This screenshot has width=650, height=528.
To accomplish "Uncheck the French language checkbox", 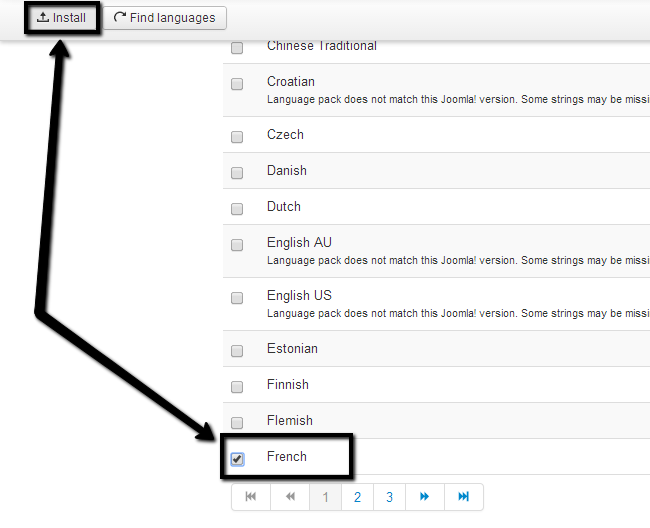I will pyautogui.click(x=237, y=459).
